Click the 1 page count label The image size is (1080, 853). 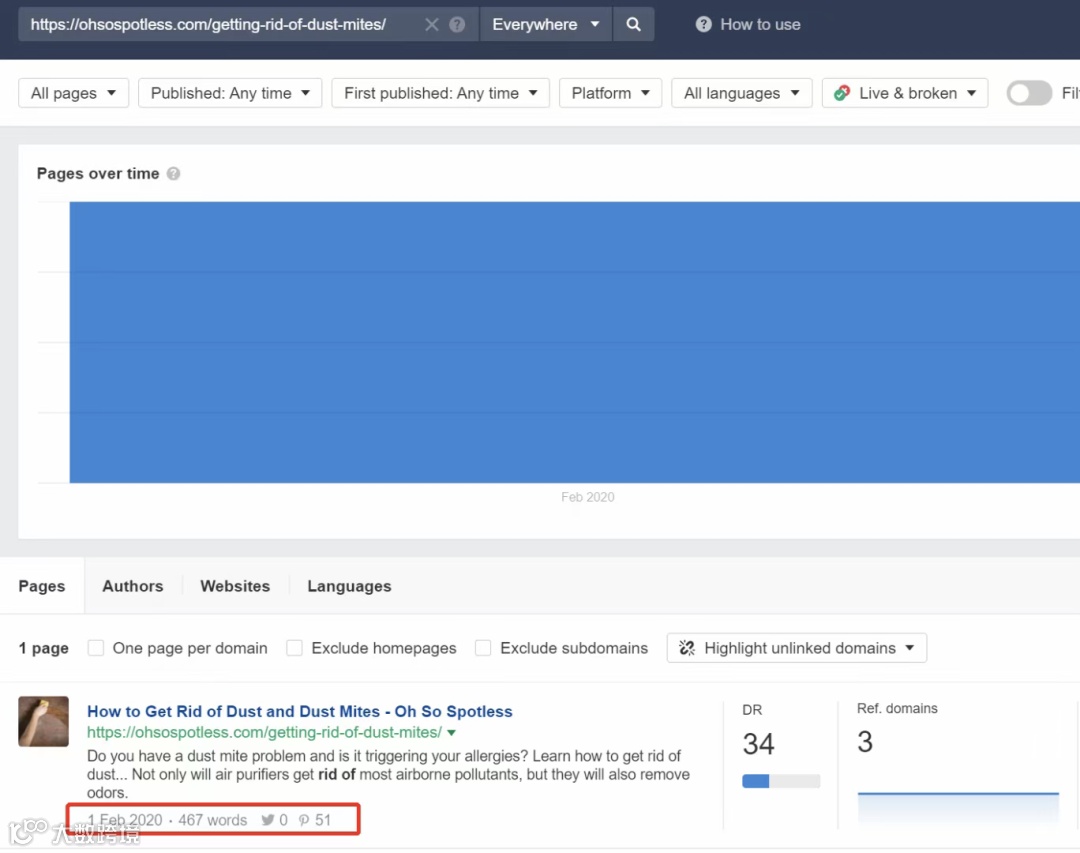click(43, 648)
